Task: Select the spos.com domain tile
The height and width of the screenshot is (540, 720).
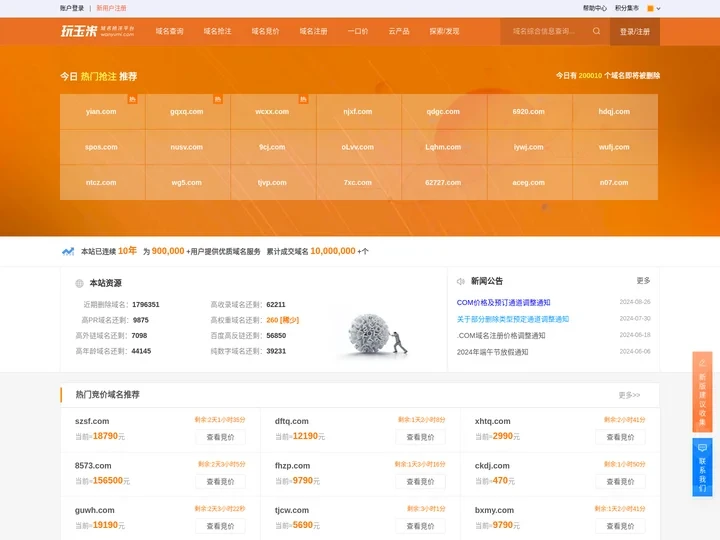Action: pyautogui.click(x=102, y=147)
